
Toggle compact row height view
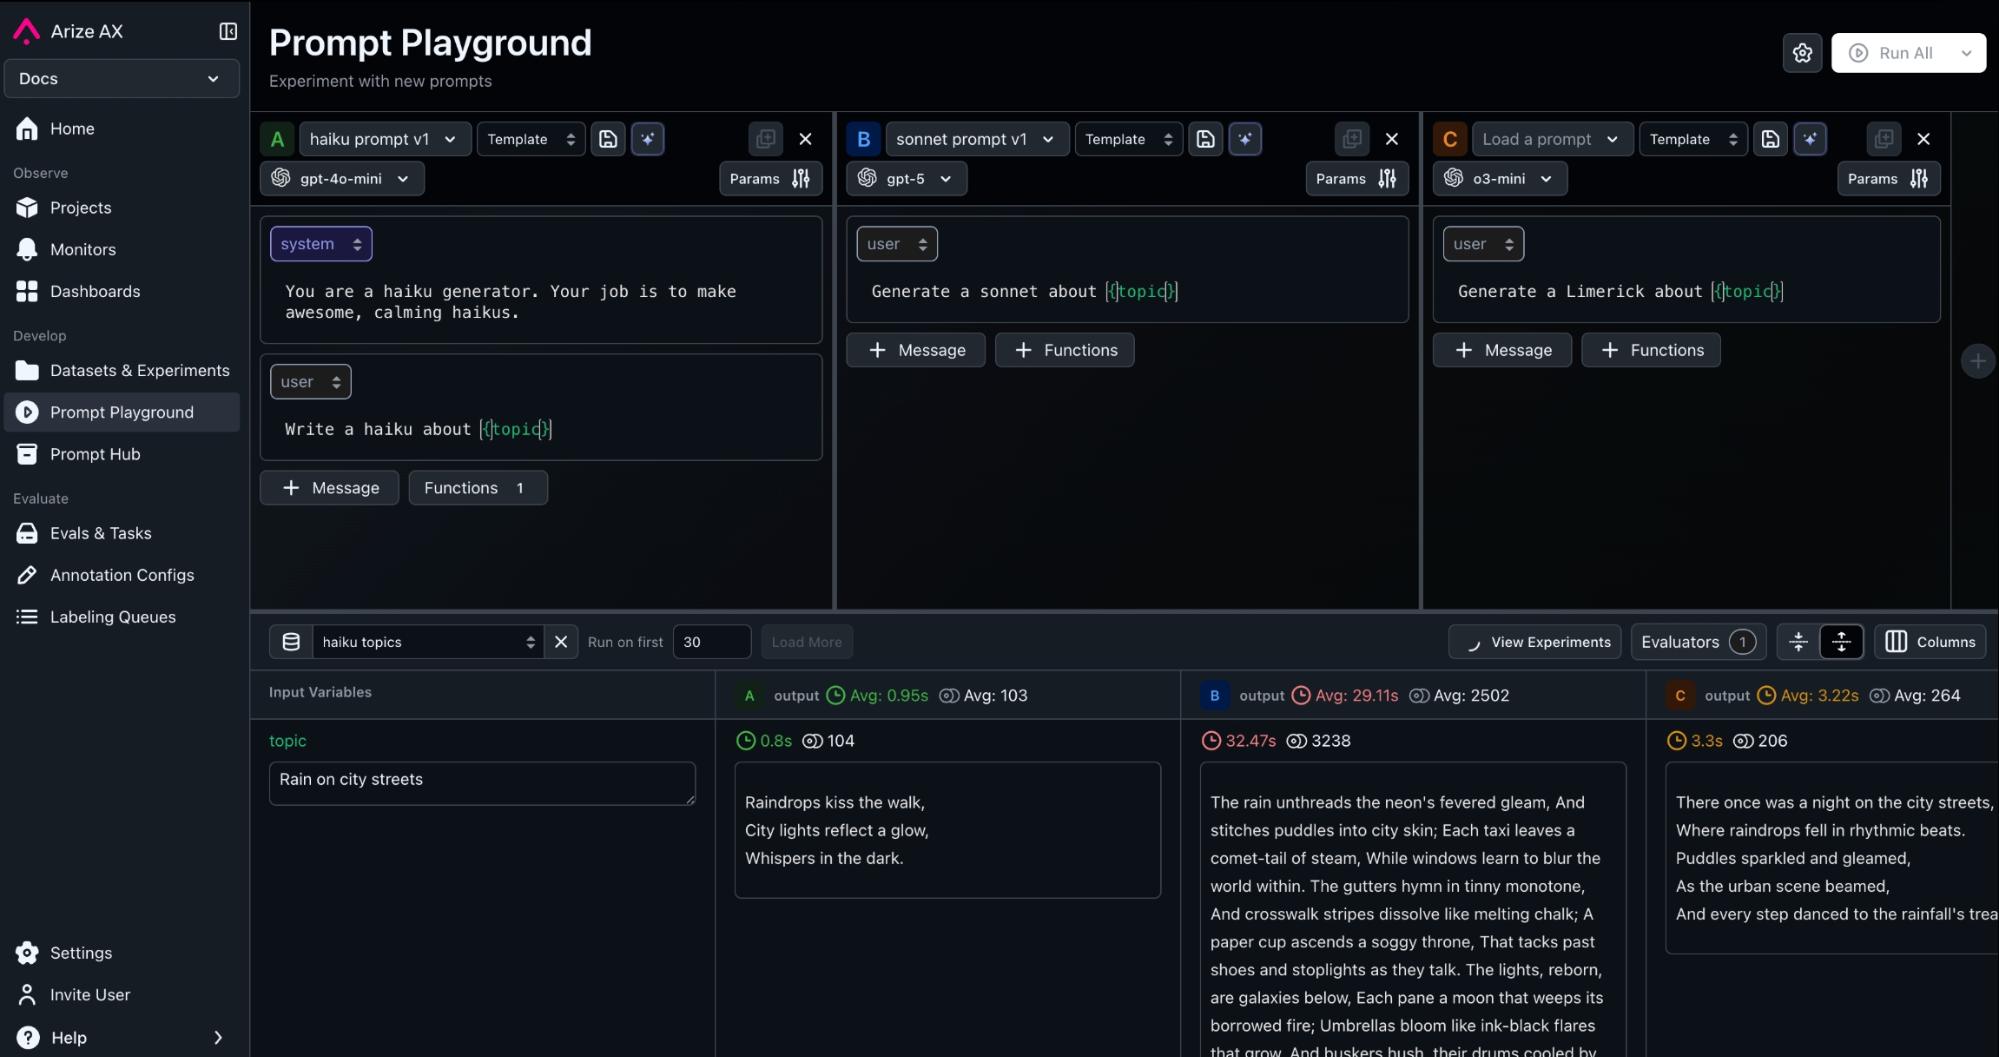pos(1798,642)
